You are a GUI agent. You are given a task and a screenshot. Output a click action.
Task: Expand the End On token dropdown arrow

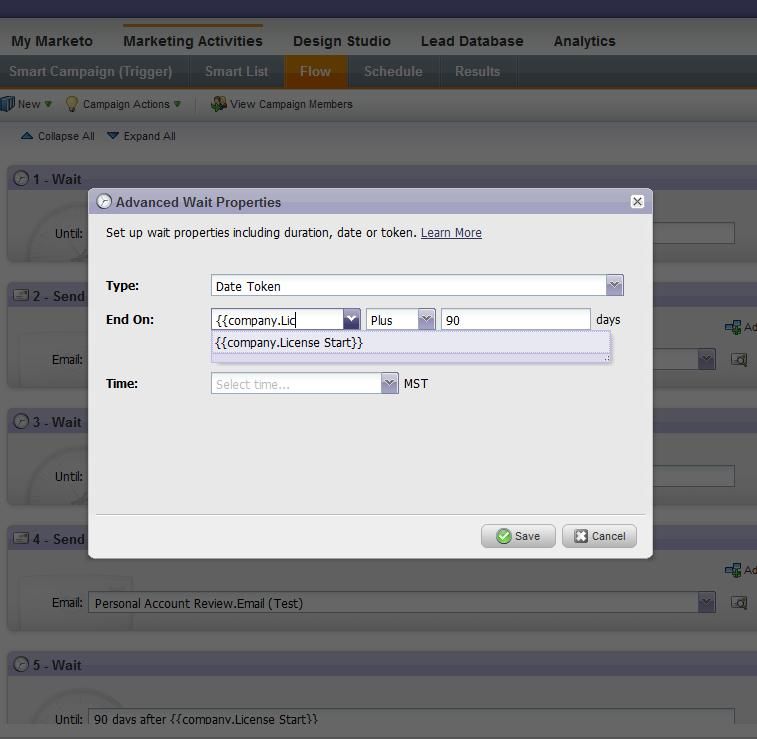pos(351,320)
